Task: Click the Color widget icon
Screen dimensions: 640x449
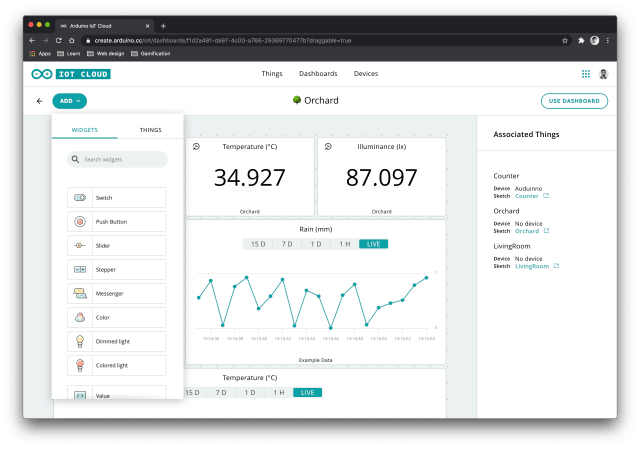Action: (x=80, y=317)
